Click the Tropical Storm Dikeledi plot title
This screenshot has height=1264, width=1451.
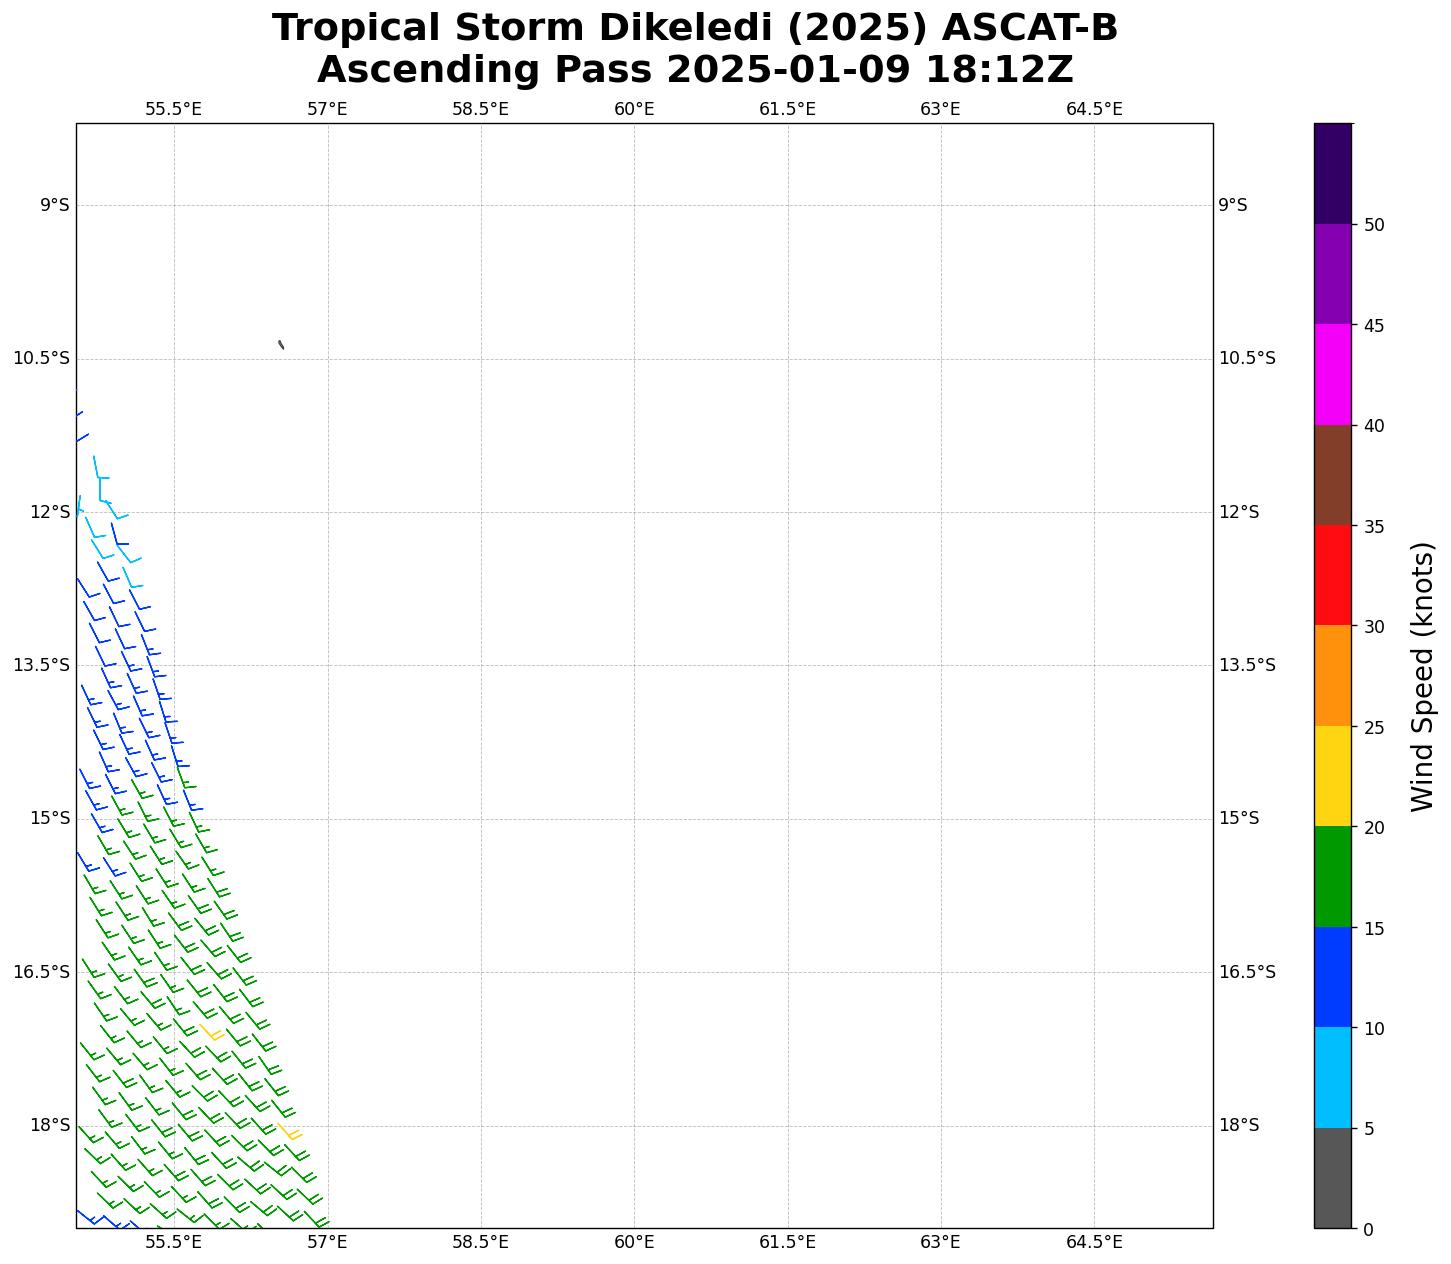click(695, 28)
